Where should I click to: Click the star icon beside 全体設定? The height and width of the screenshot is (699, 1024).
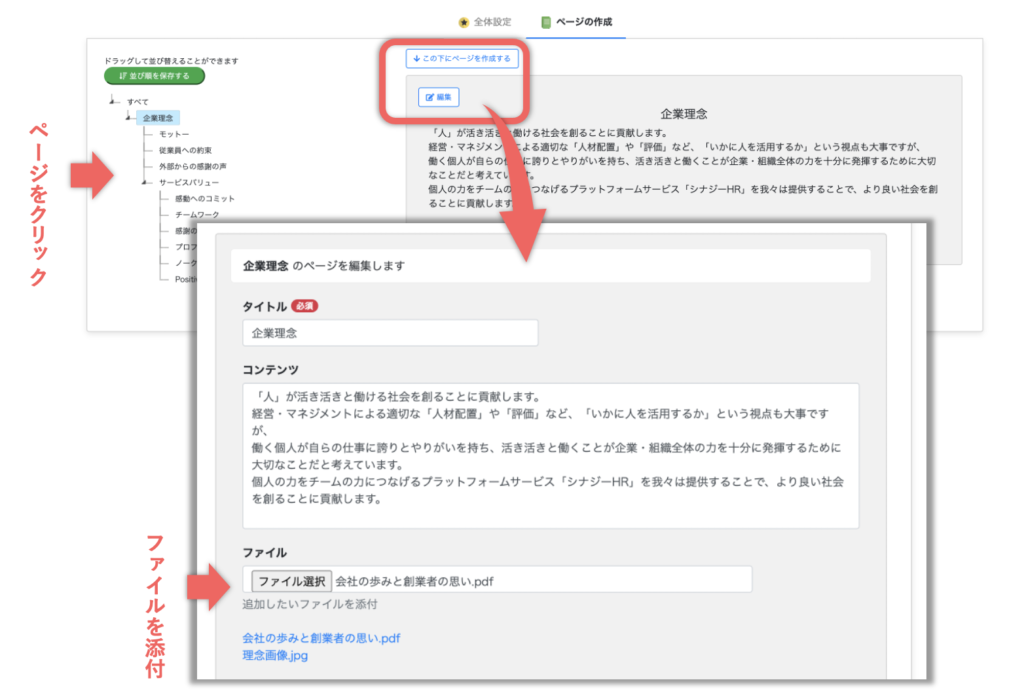(x=463, y=21)
